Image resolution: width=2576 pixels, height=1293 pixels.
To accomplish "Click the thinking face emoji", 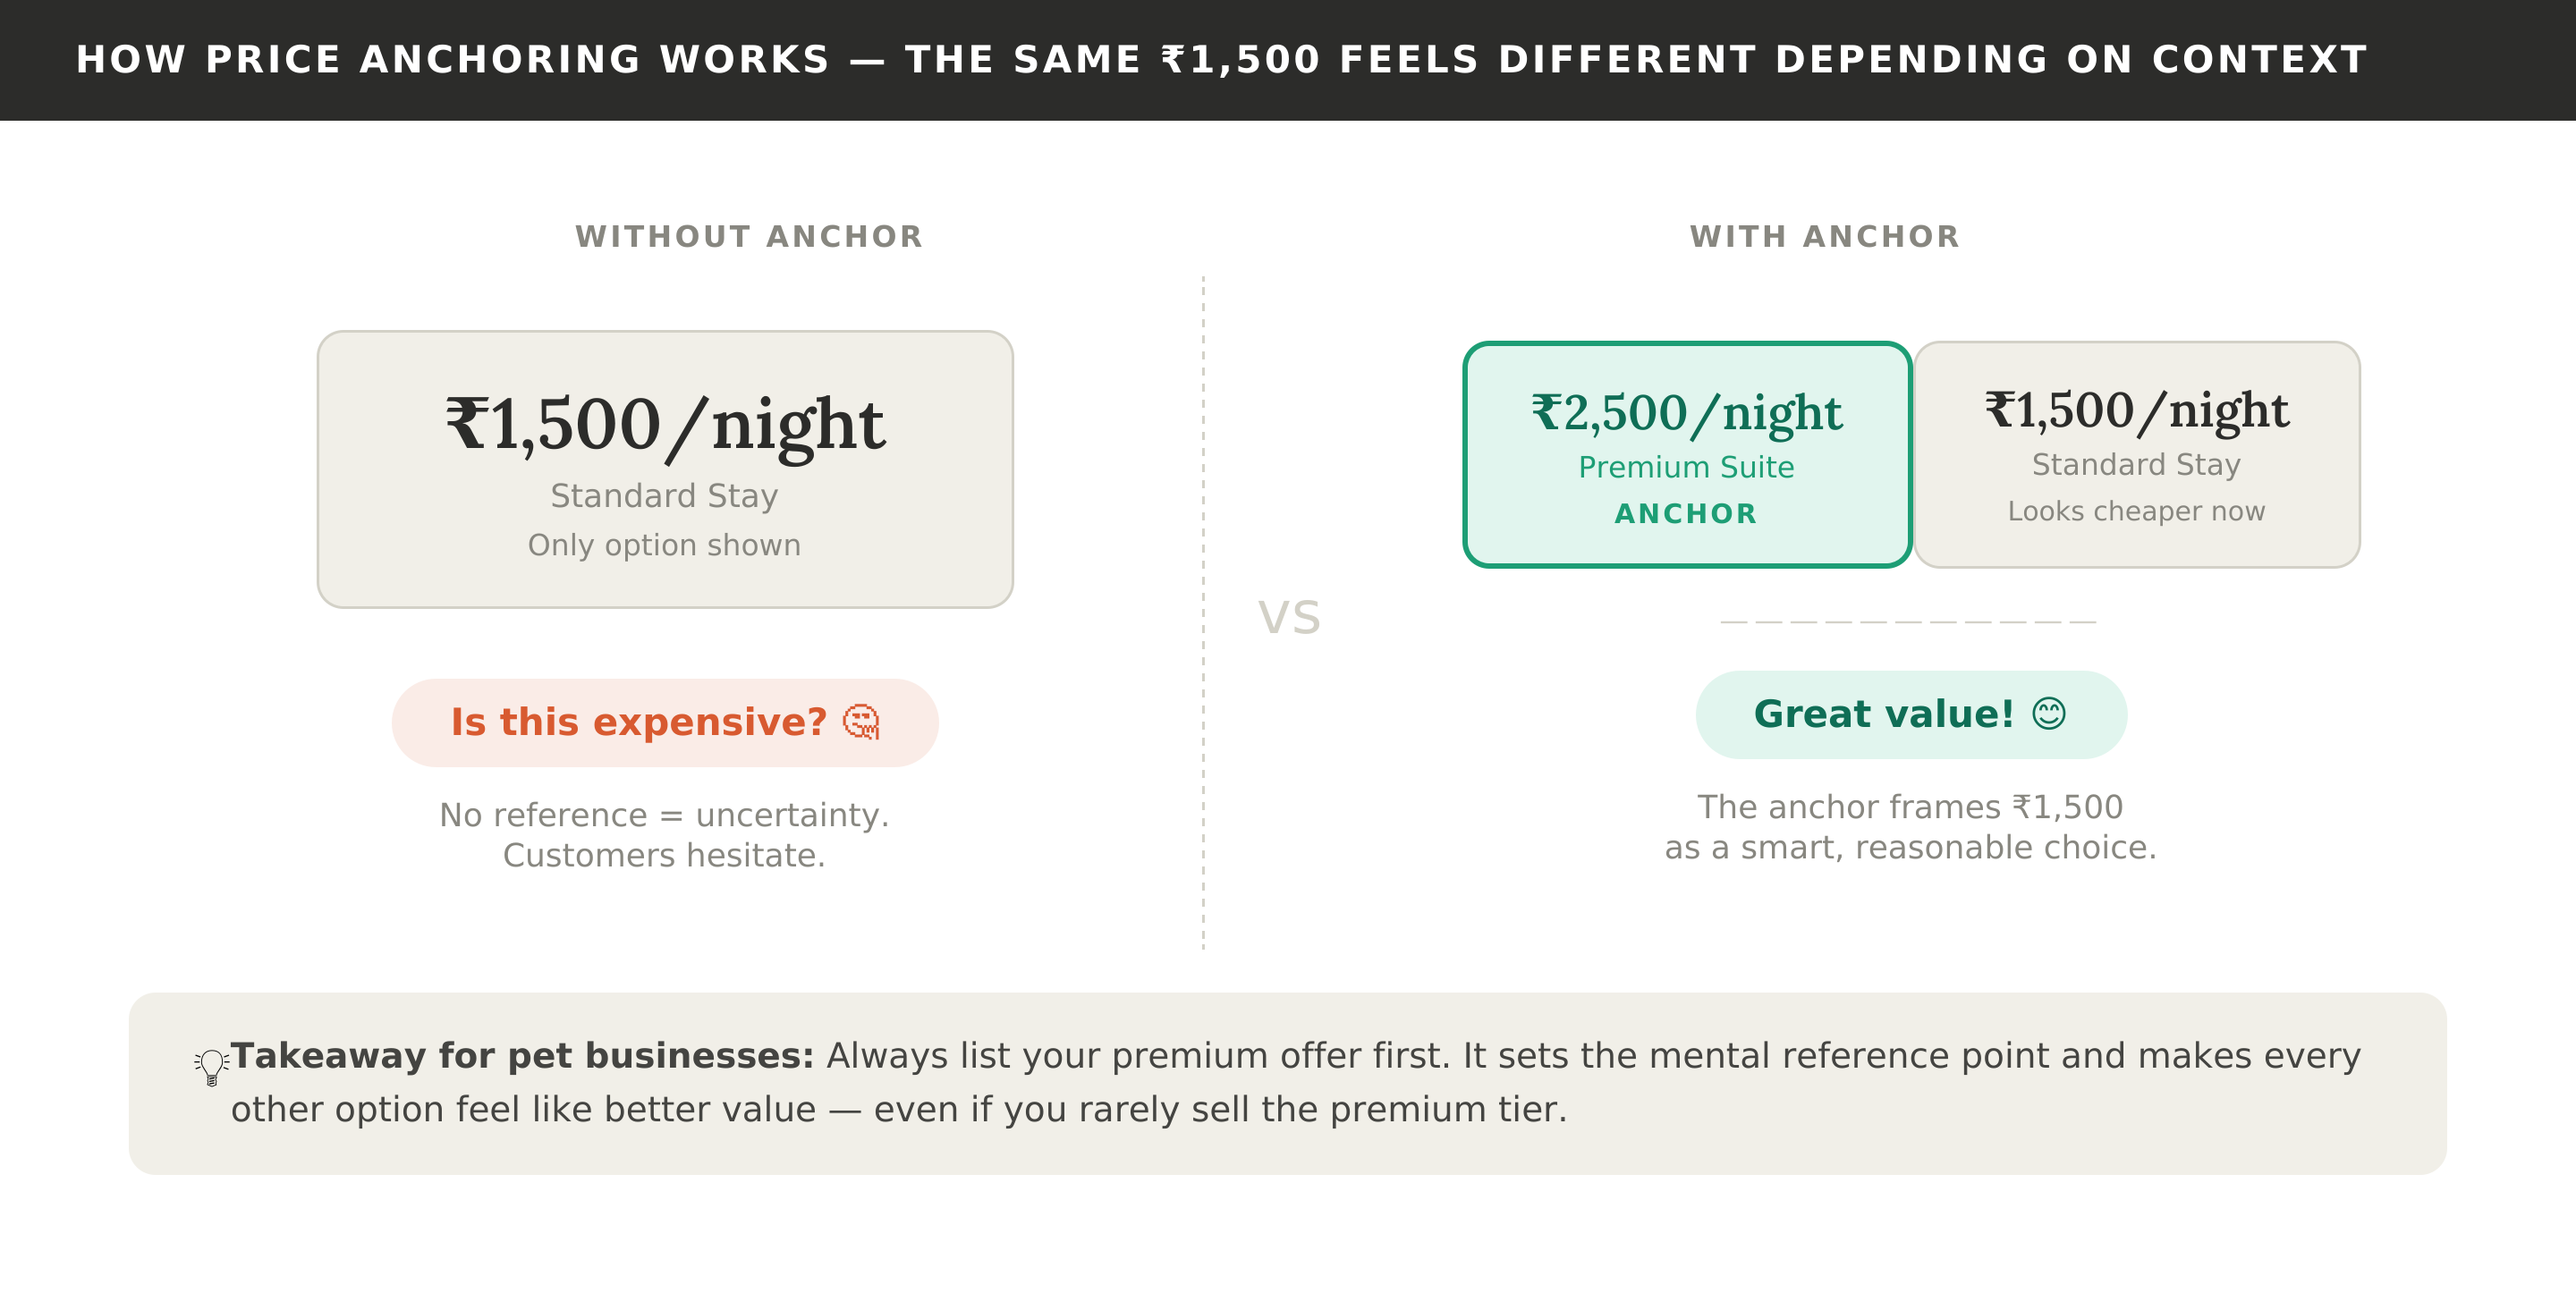I will tap(861, 722).
